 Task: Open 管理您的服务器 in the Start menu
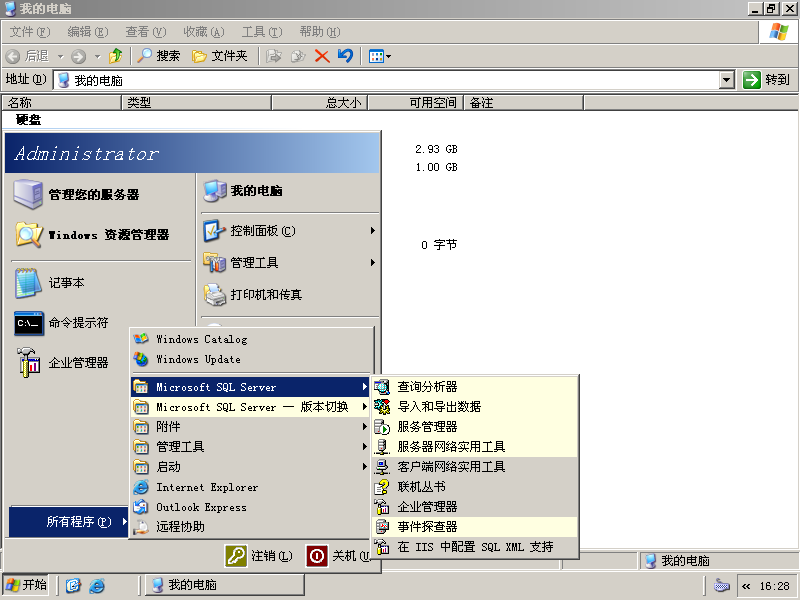tap(101, 194)
